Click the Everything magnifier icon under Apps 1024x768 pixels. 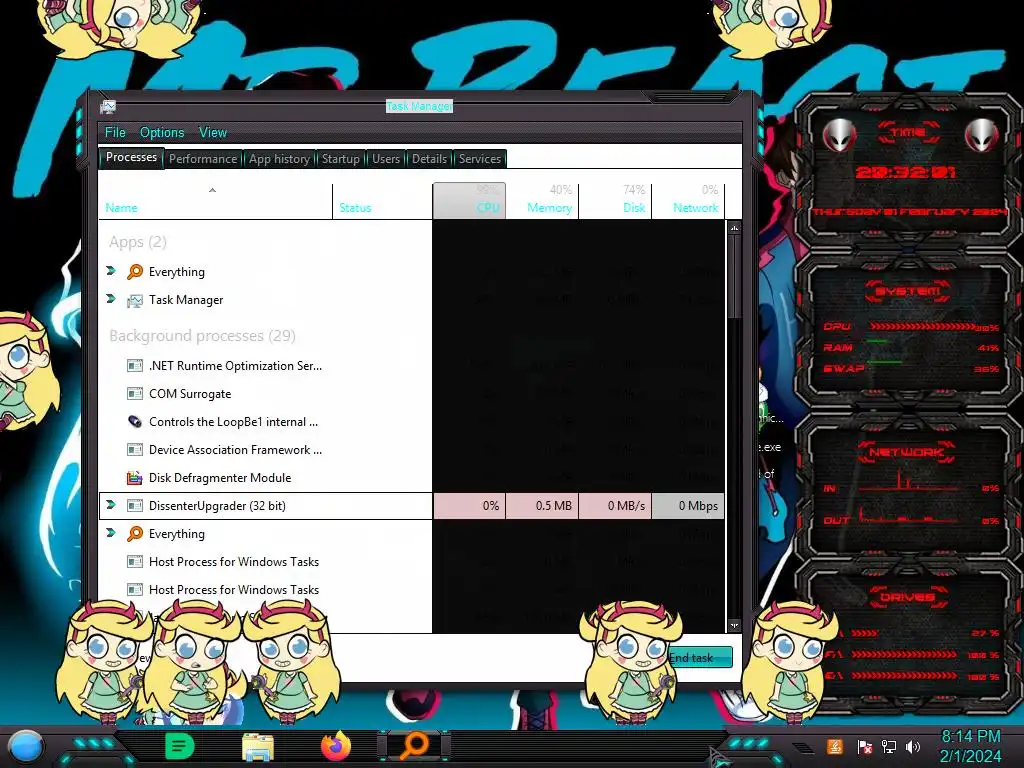135,272
